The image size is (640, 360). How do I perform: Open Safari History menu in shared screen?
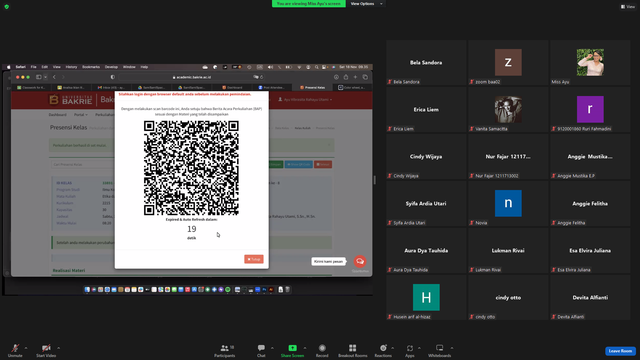click(x=71, y=67)
